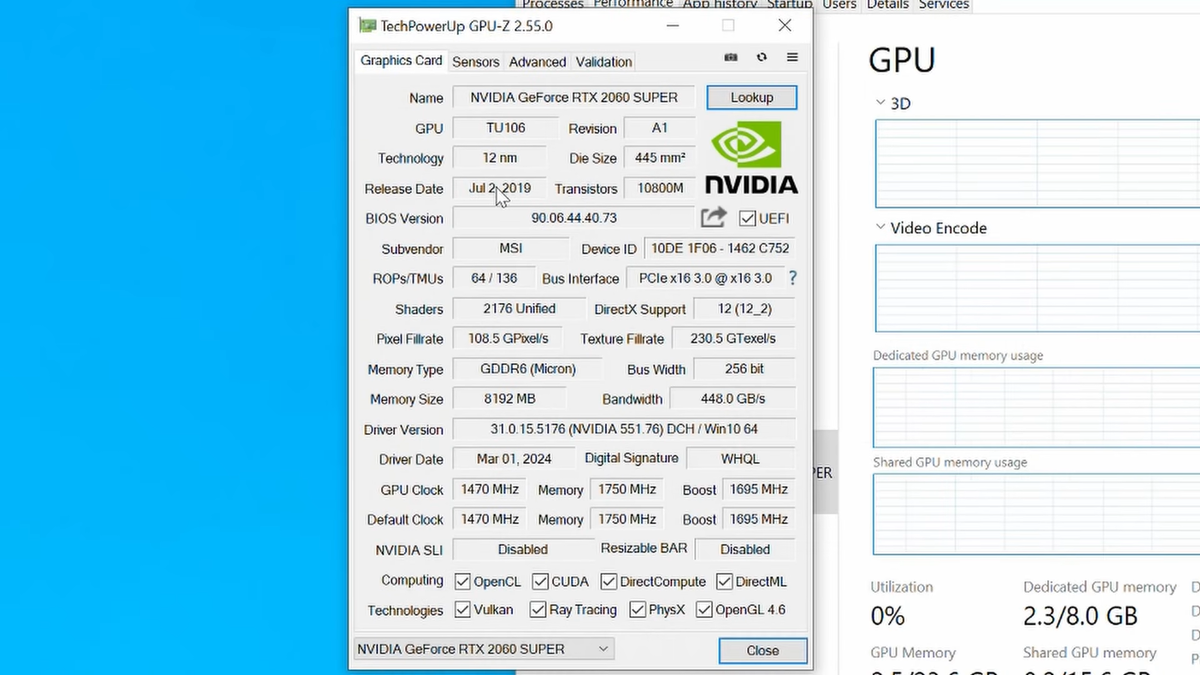
Task: Click the share icon next to BIOS Version
Action: click(713, 217)
